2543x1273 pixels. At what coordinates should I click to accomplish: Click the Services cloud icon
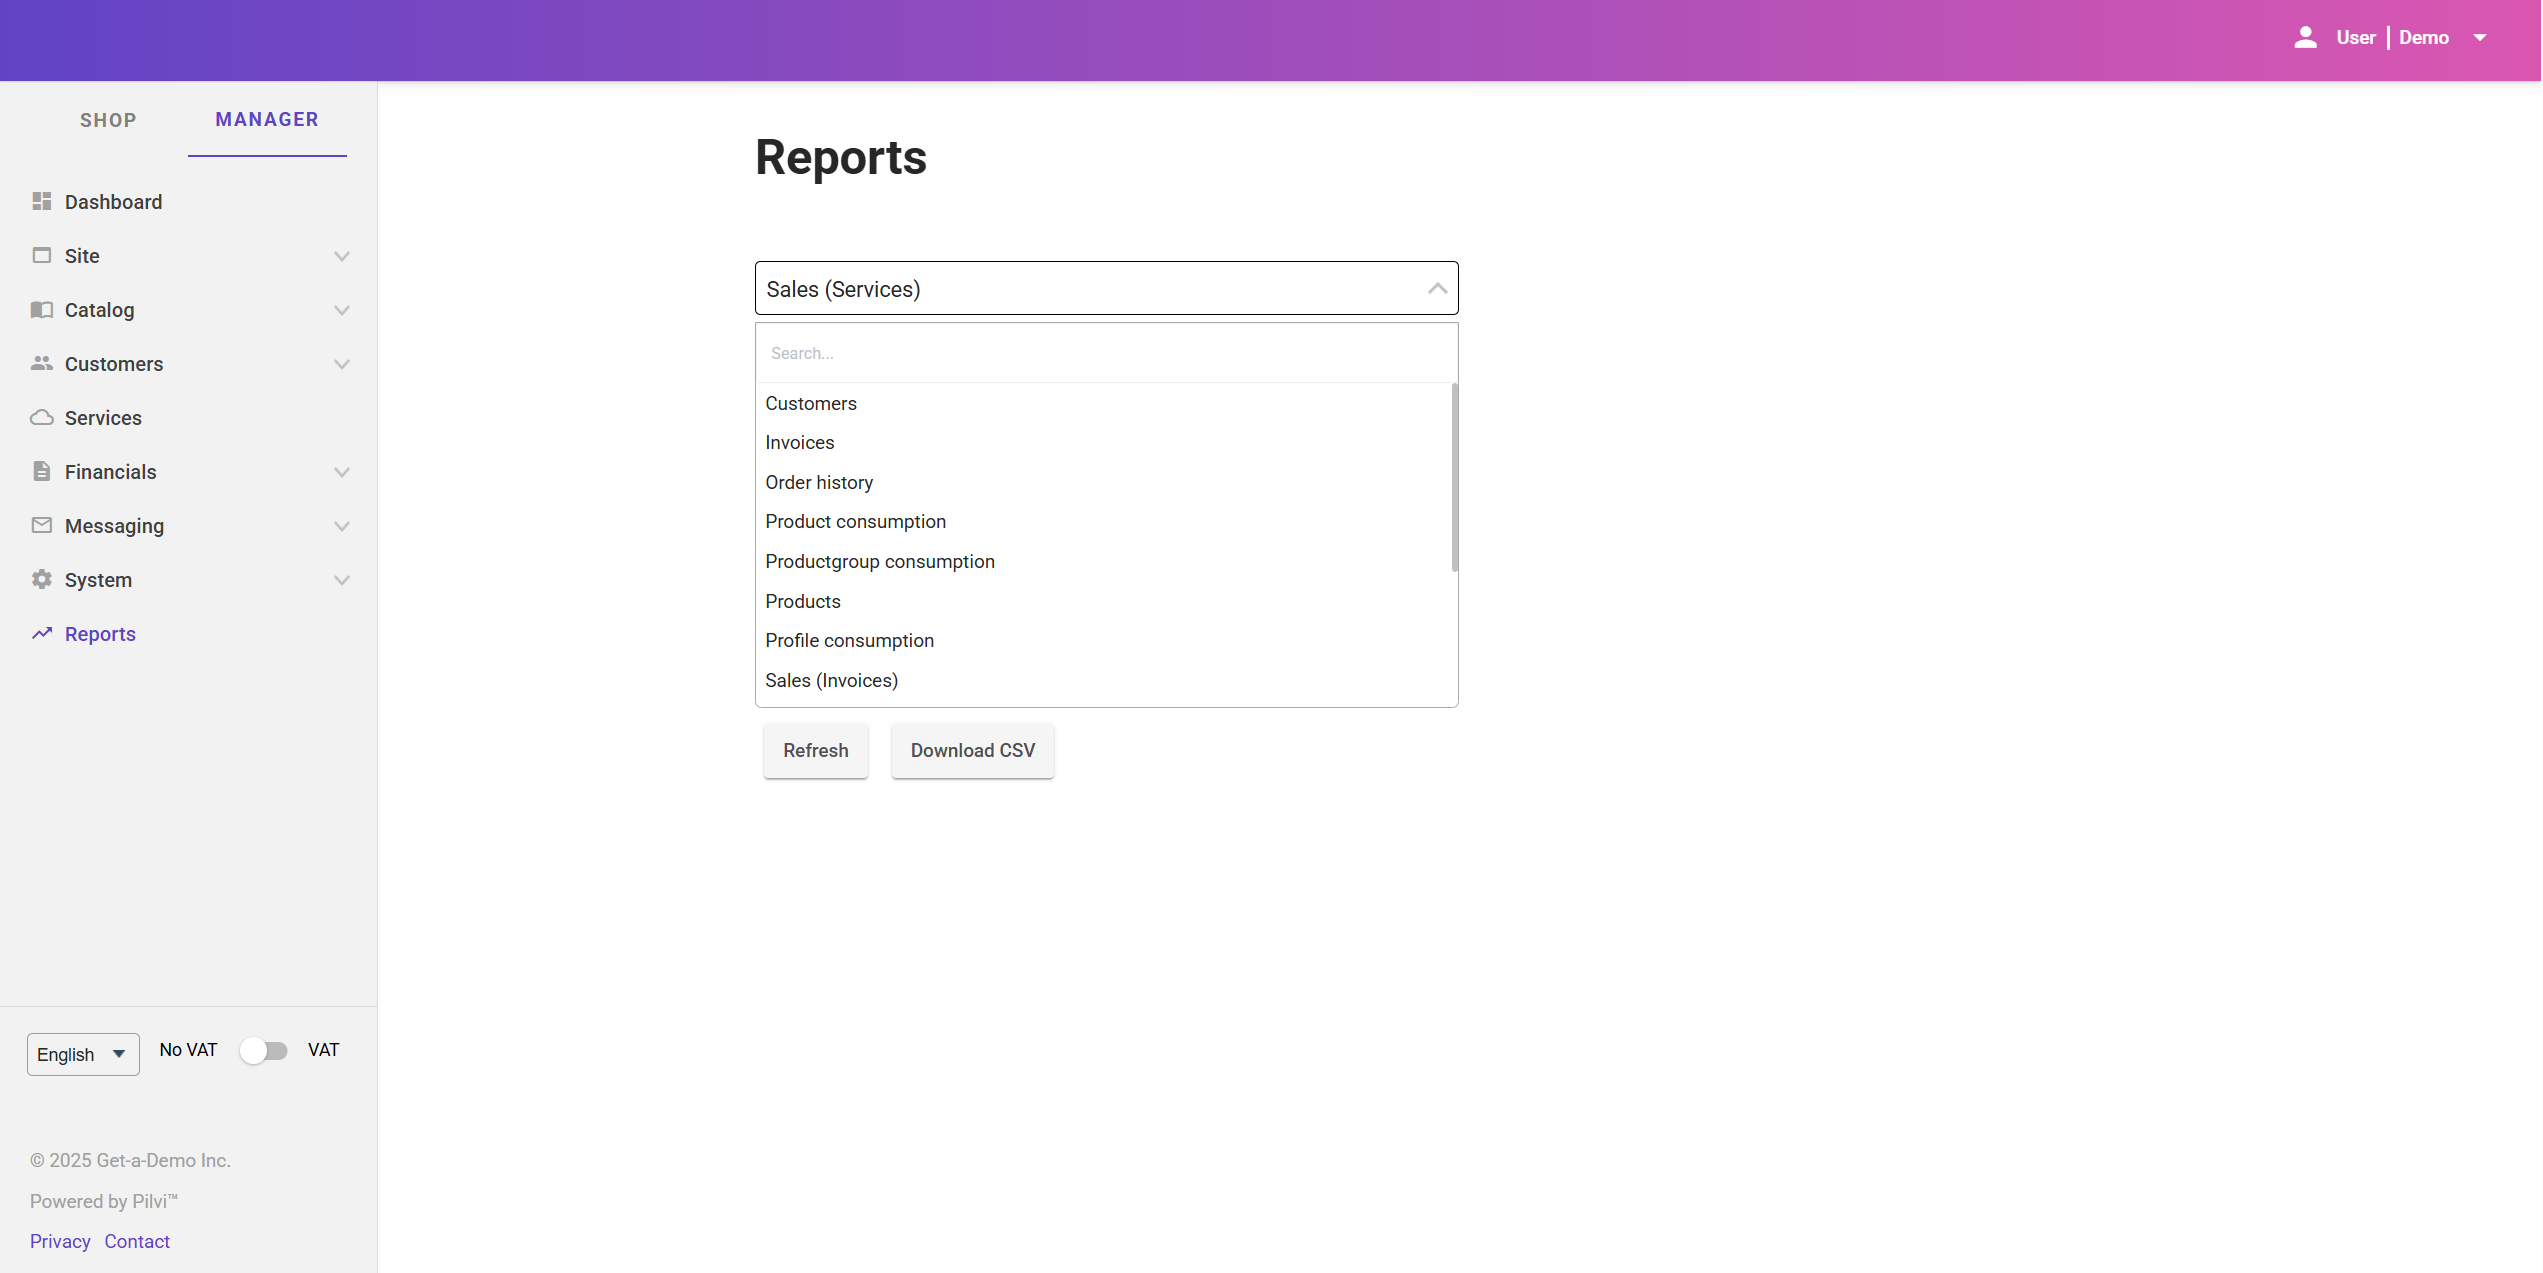pyautogui.click(x=41, y=417)
